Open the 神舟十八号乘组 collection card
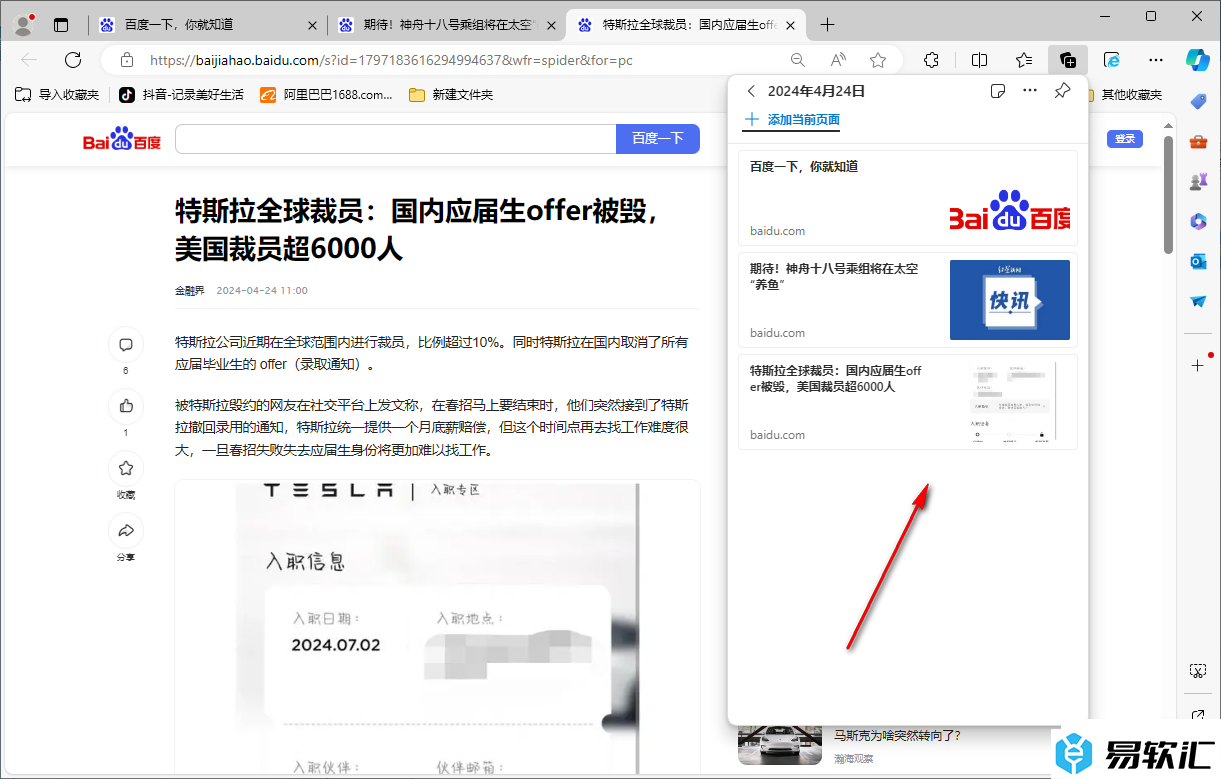 pyautogui.click(x=908, y=300)
